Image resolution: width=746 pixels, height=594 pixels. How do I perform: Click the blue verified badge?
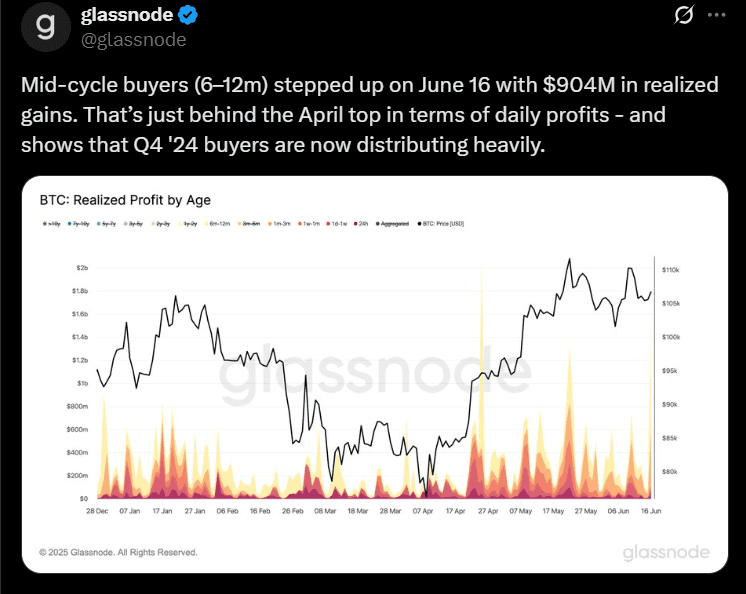pyautogui.click(x=186, y=16)
